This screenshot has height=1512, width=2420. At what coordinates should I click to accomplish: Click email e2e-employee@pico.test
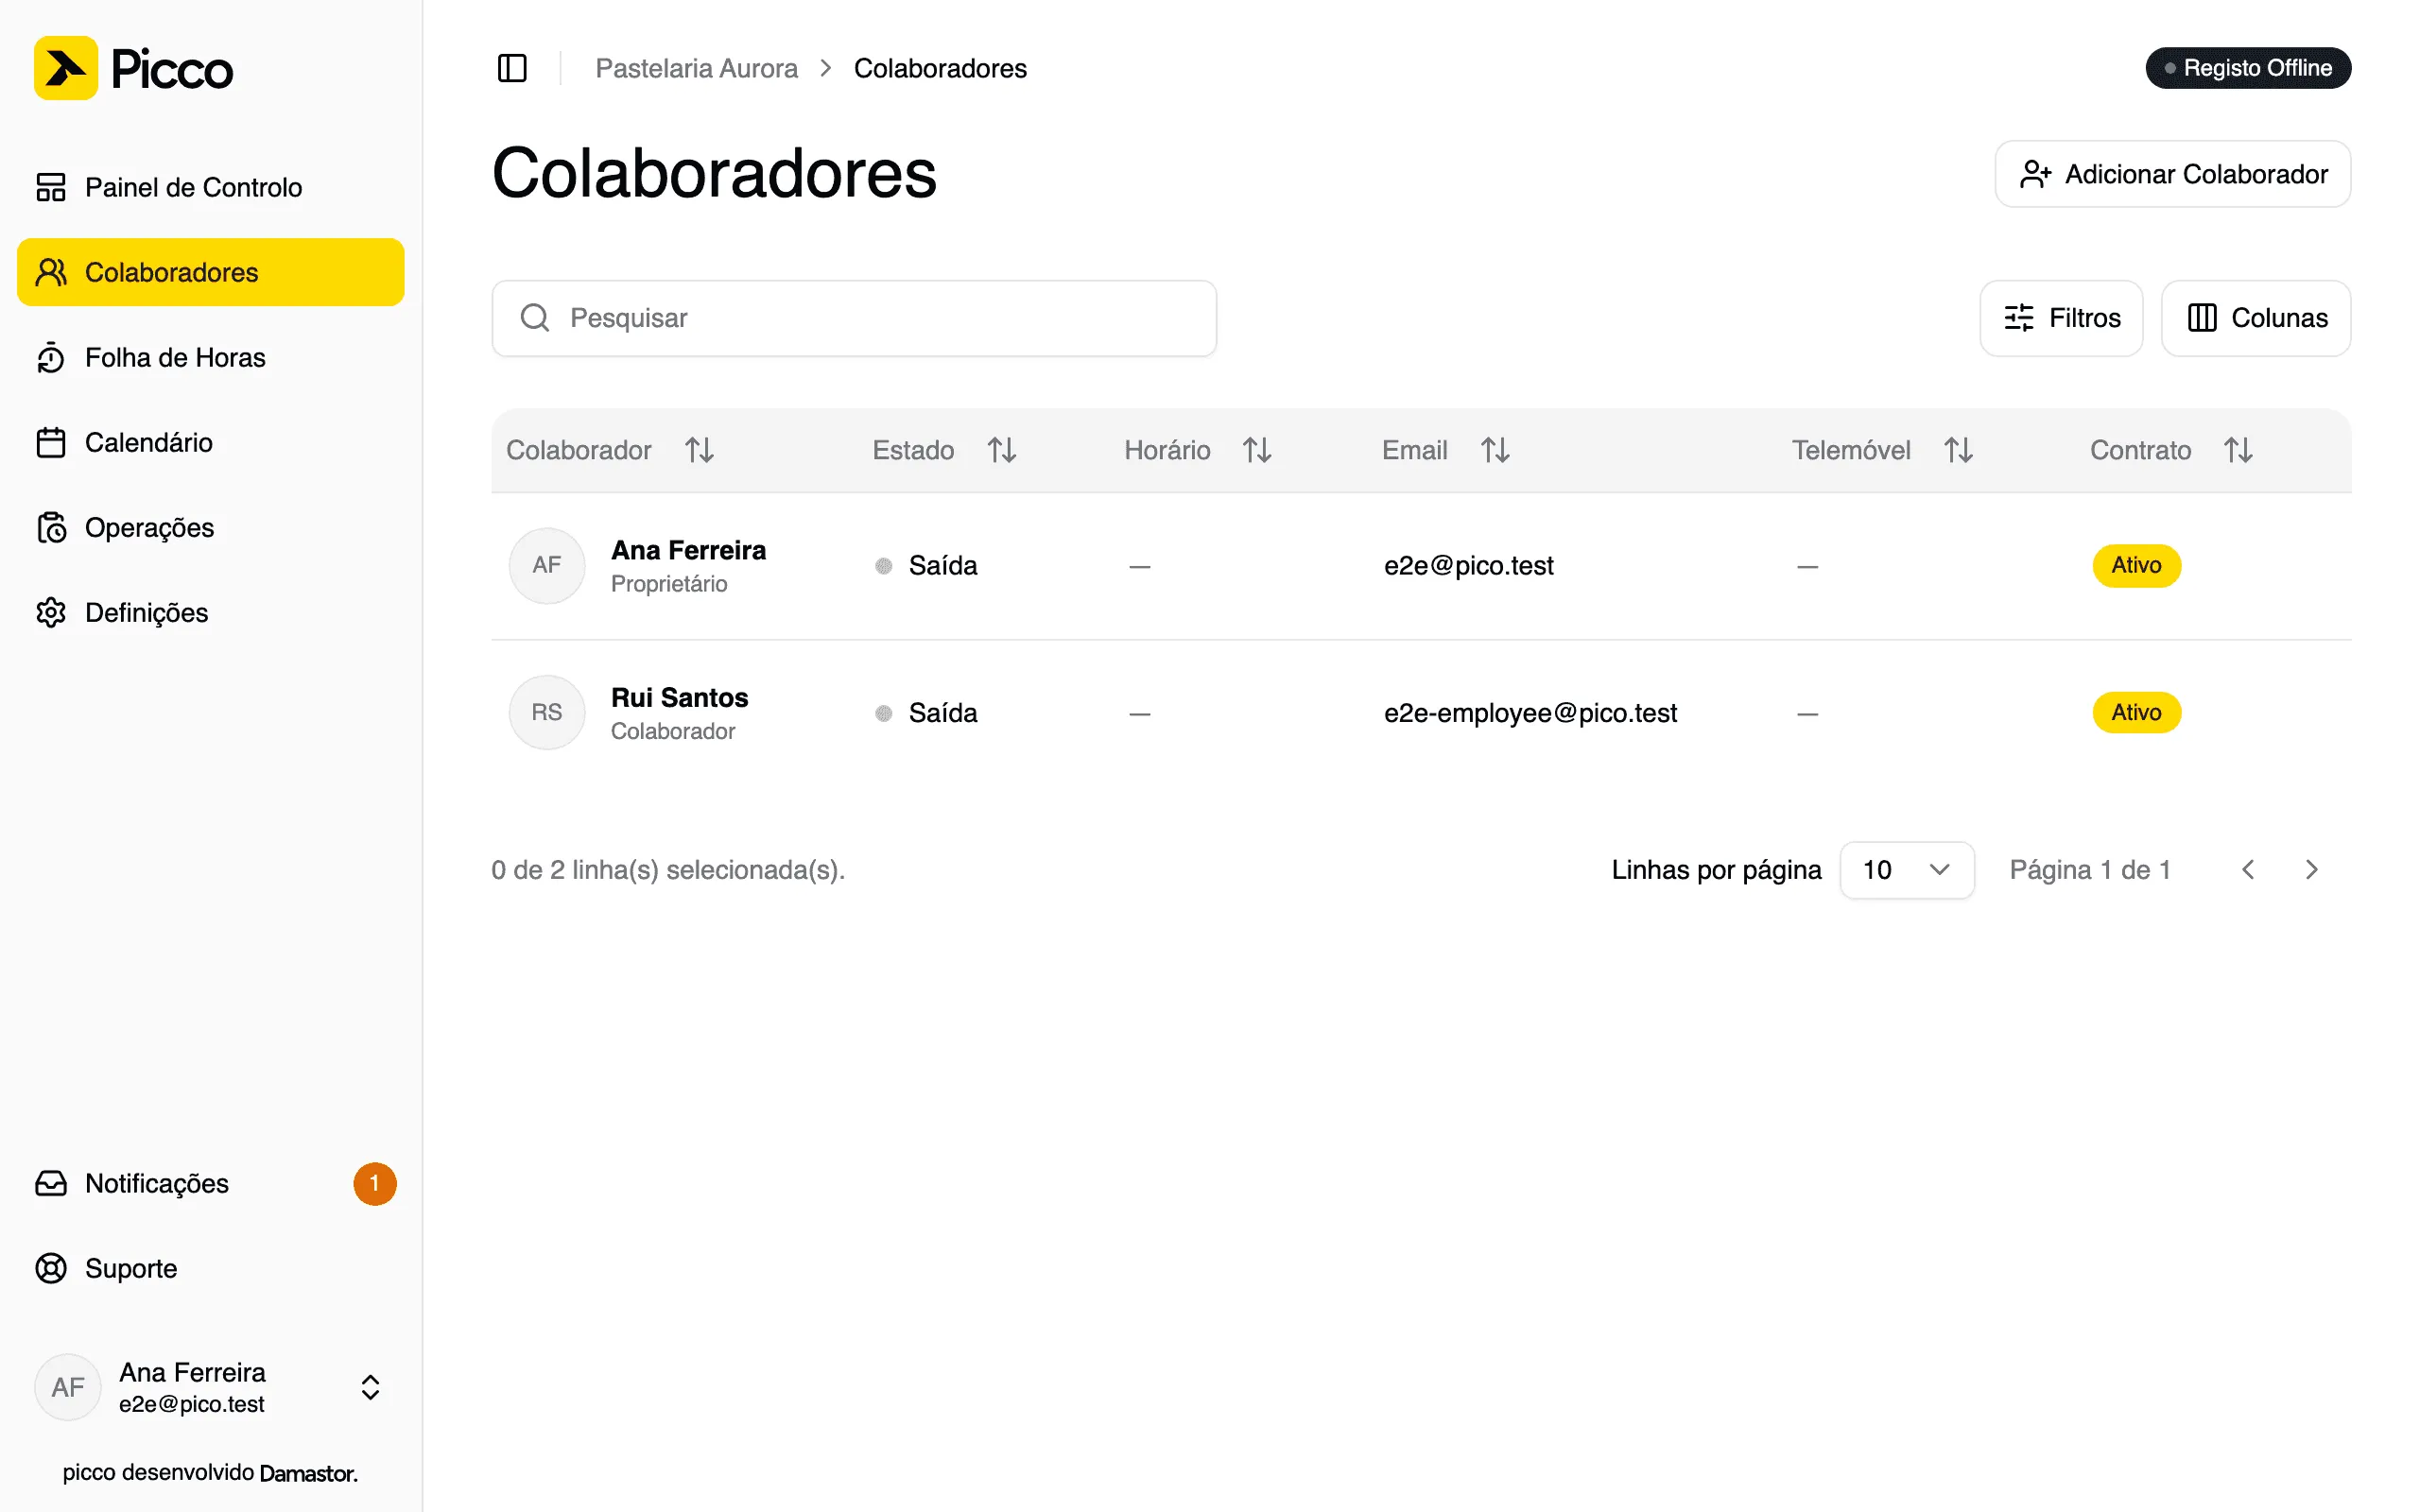(x=1530, y=713)
